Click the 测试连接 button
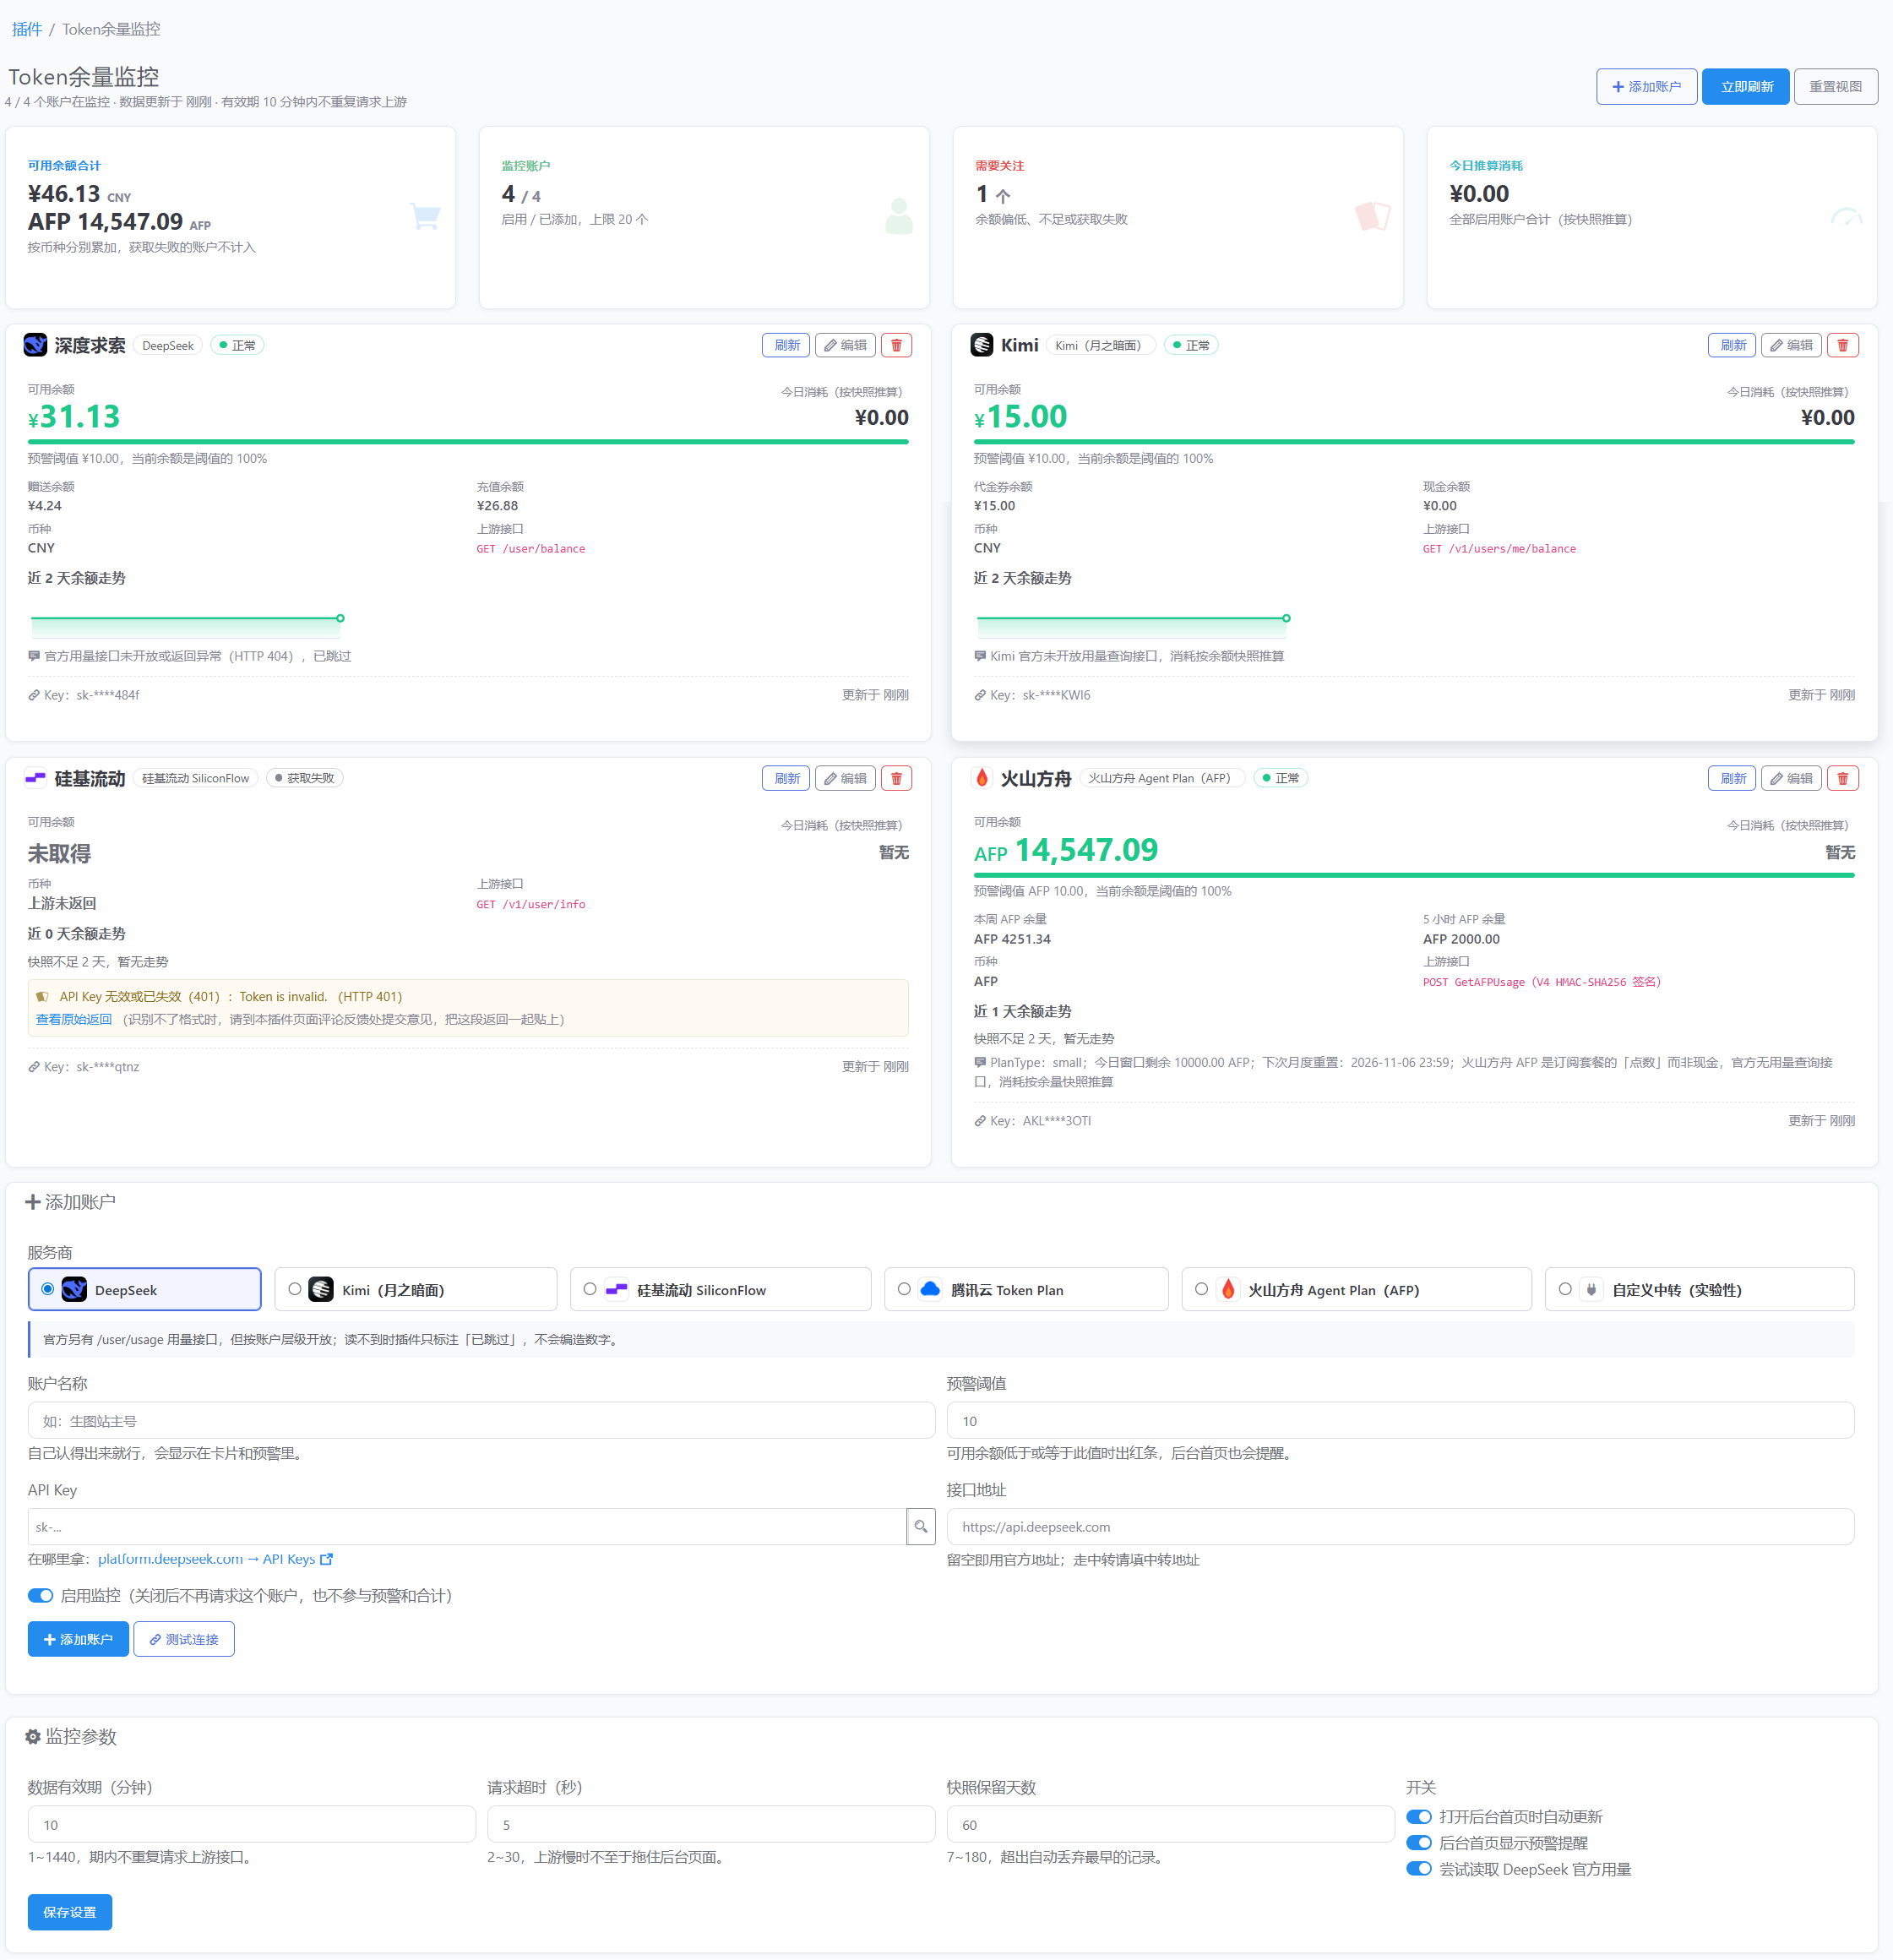Viewport: 1893px width, 1960px height. 184,1639
